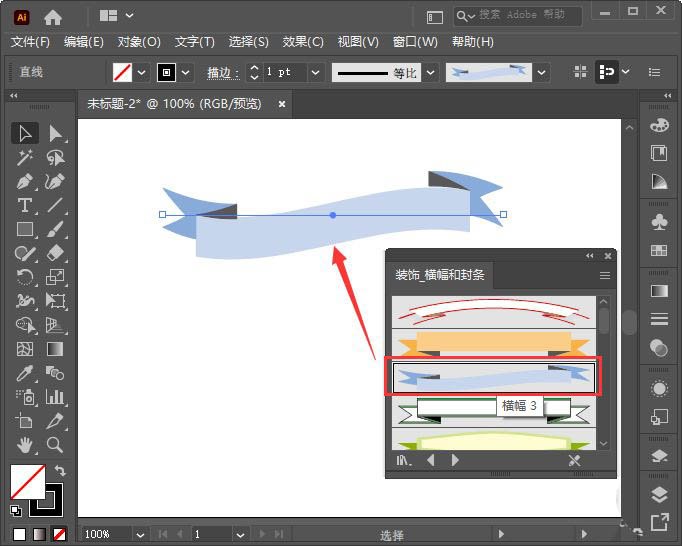Open stroke weight dropdown

[x=316, y=72]
